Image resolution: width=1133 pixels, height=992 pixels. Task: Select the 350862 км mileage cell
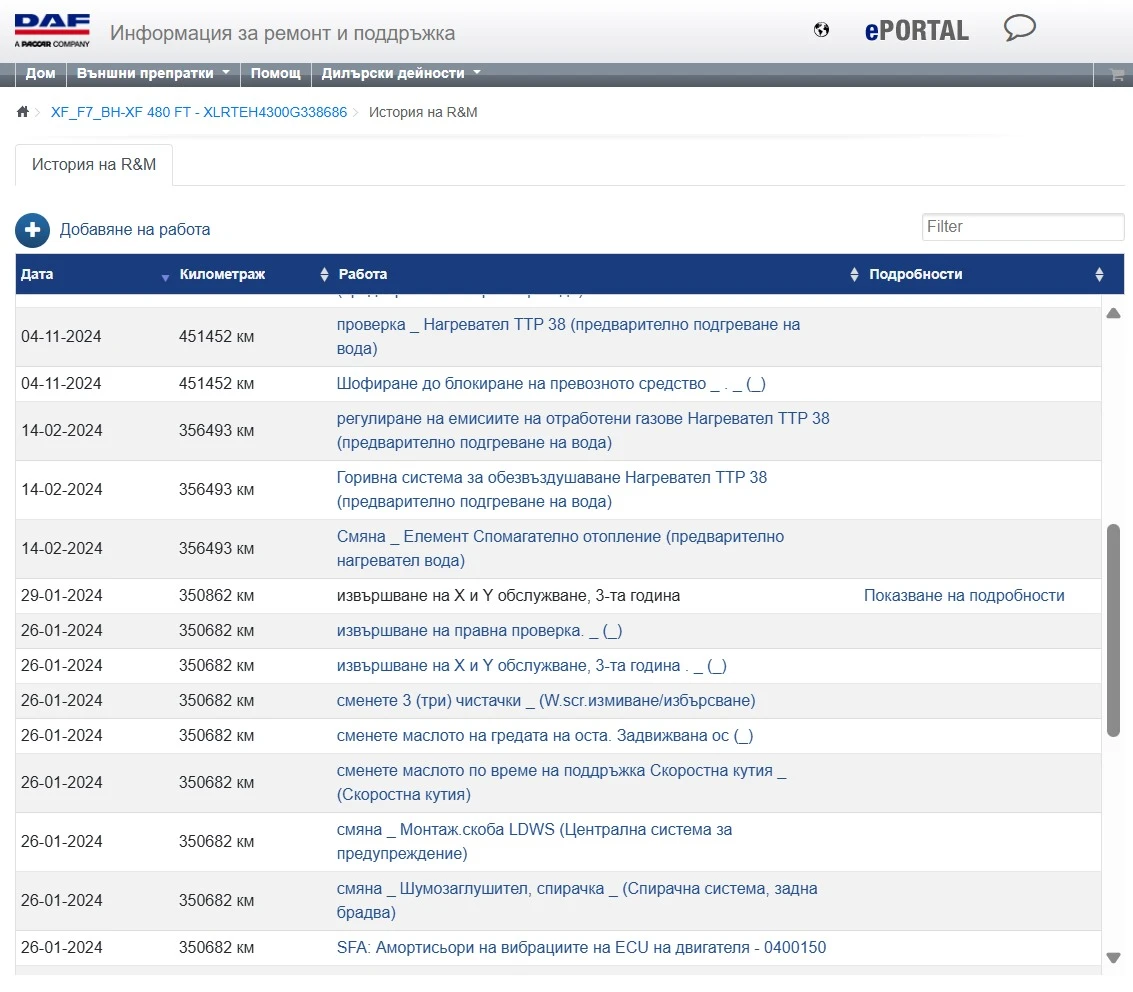click(216, 595)
